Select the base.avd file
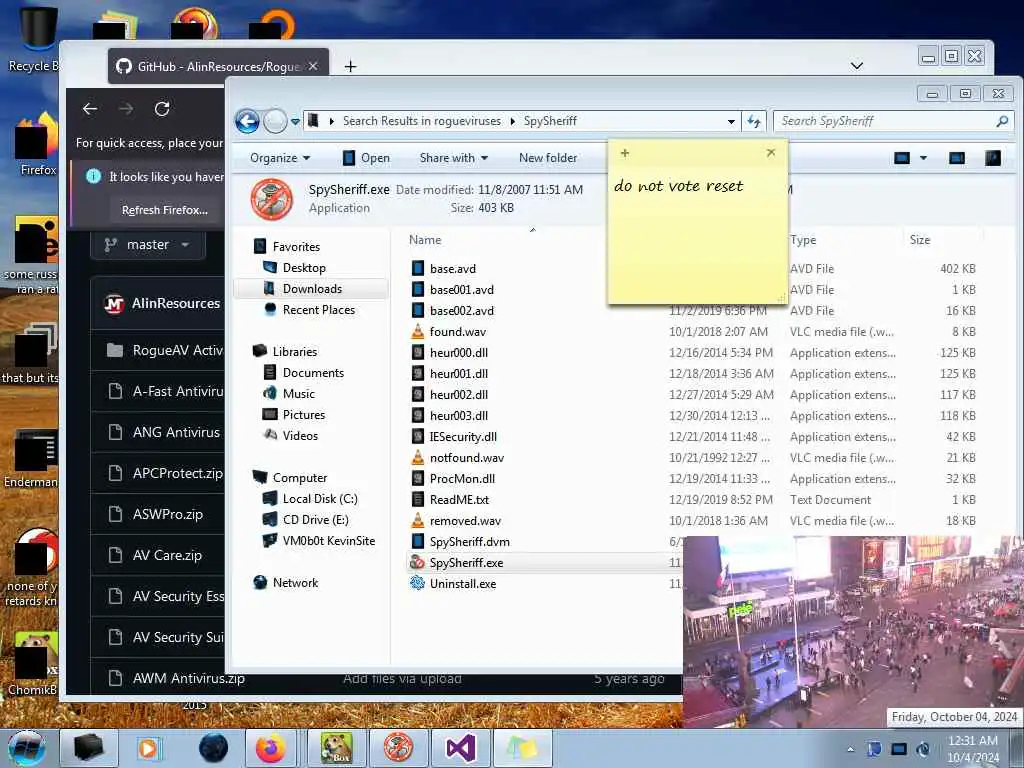This screenshot has height=768, width=1024. [453, 268]
